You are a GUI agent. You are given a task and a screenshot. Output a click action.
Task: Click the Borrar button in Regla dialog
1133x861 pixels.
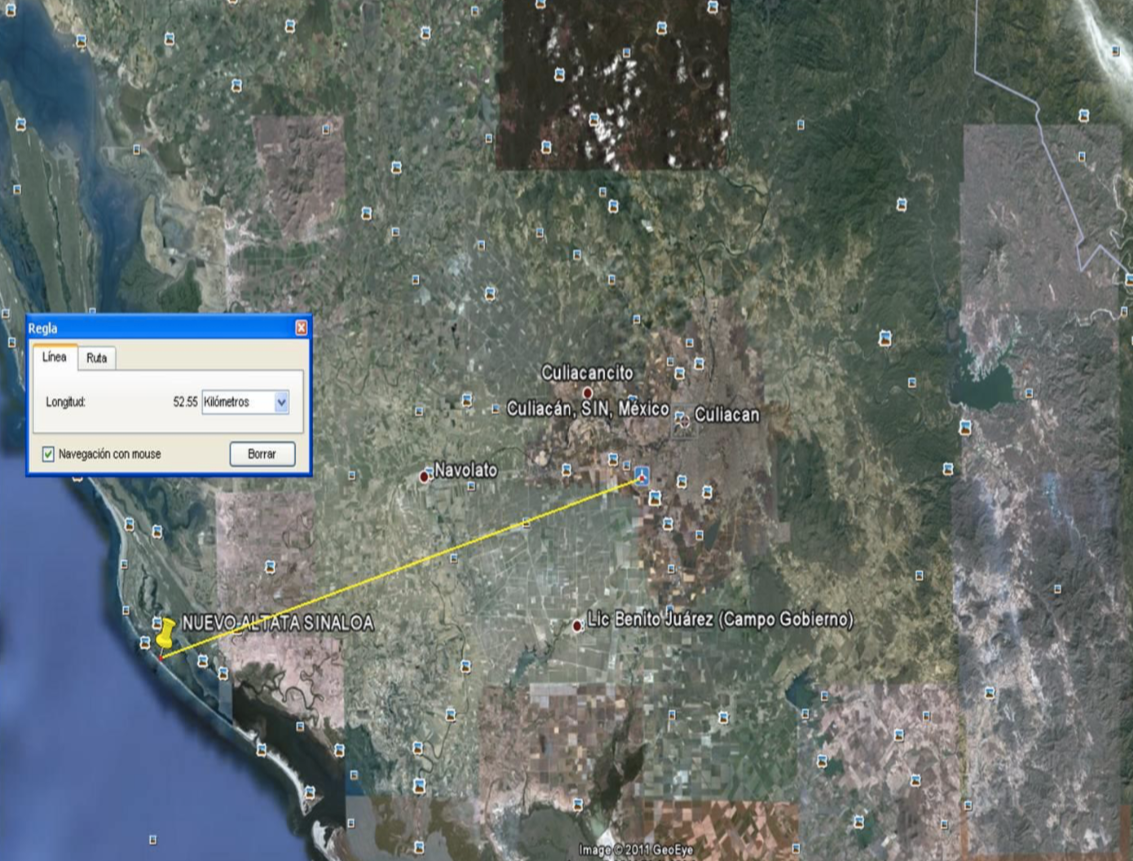[x=262, y=454]
